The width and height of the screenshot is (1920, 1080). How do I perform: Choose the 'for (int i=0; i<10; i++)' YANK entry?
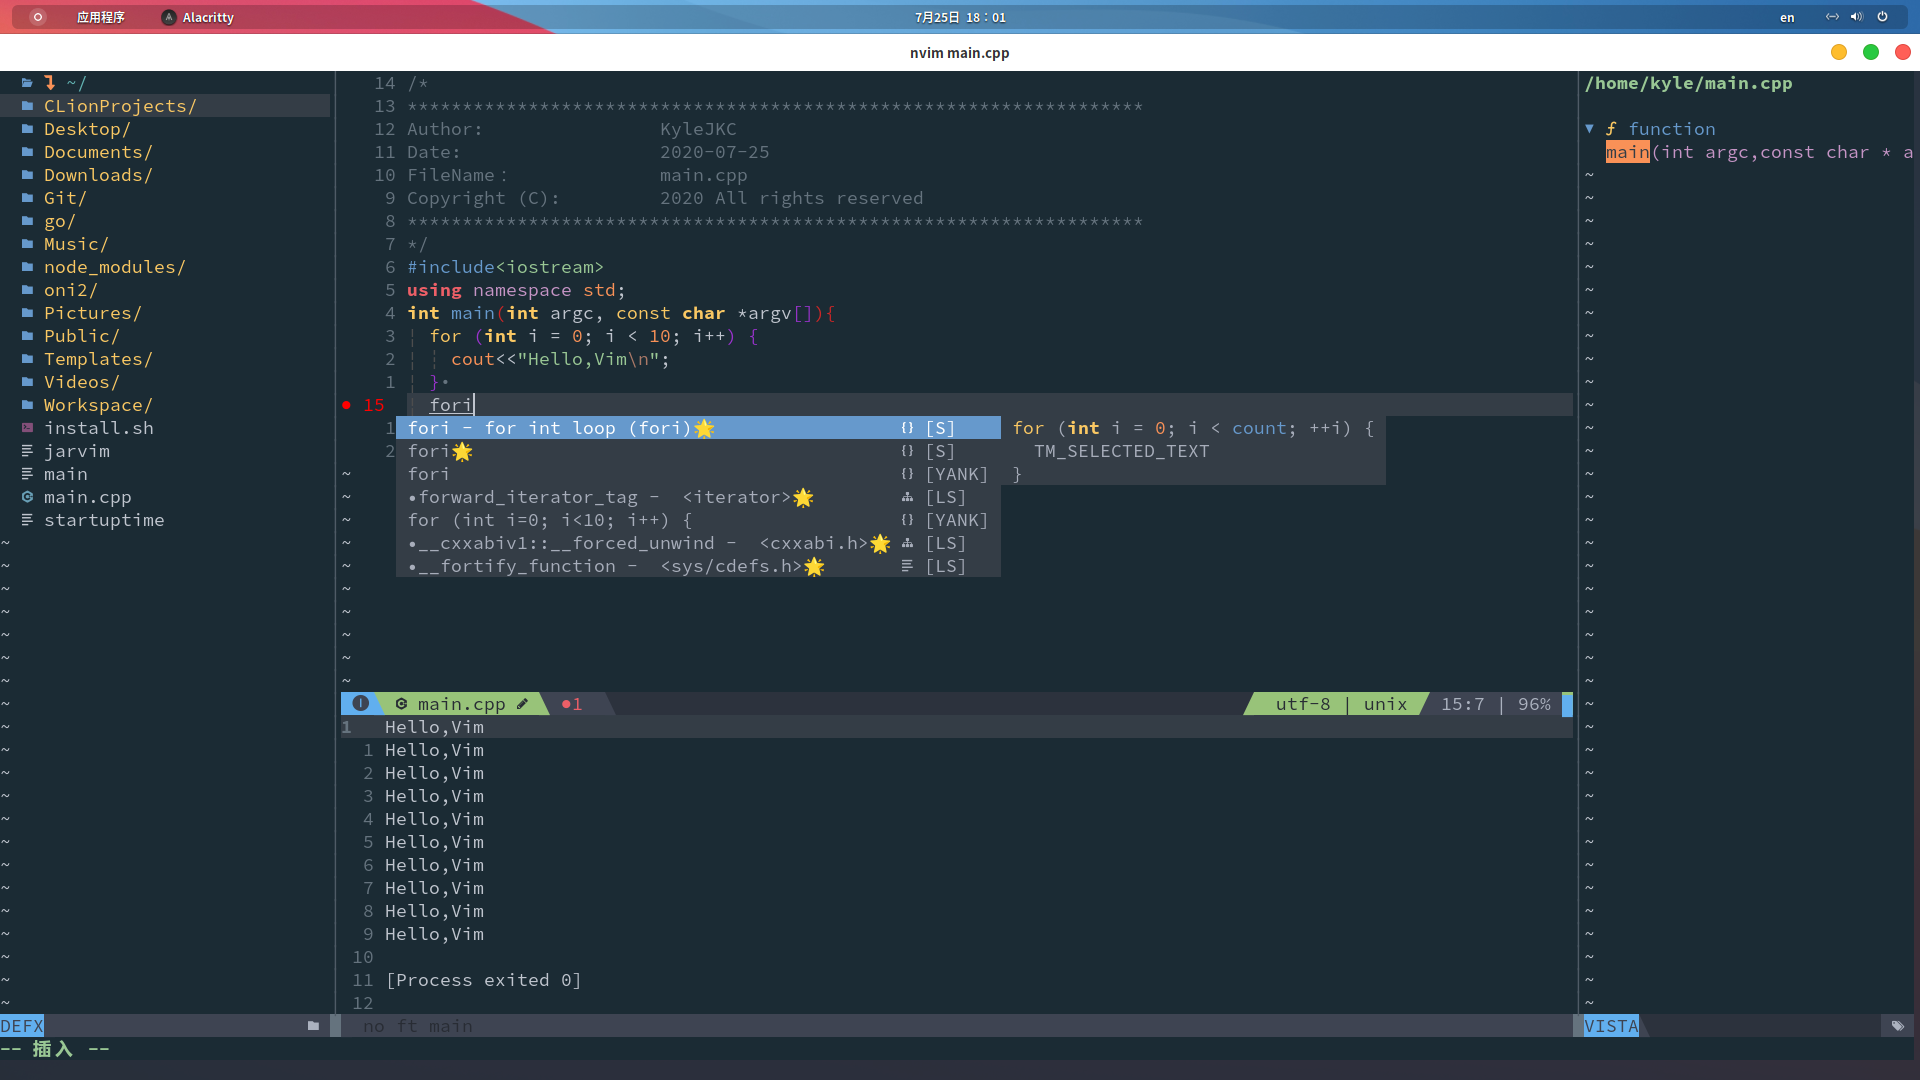pyautogui.click(x=550, y=520)
